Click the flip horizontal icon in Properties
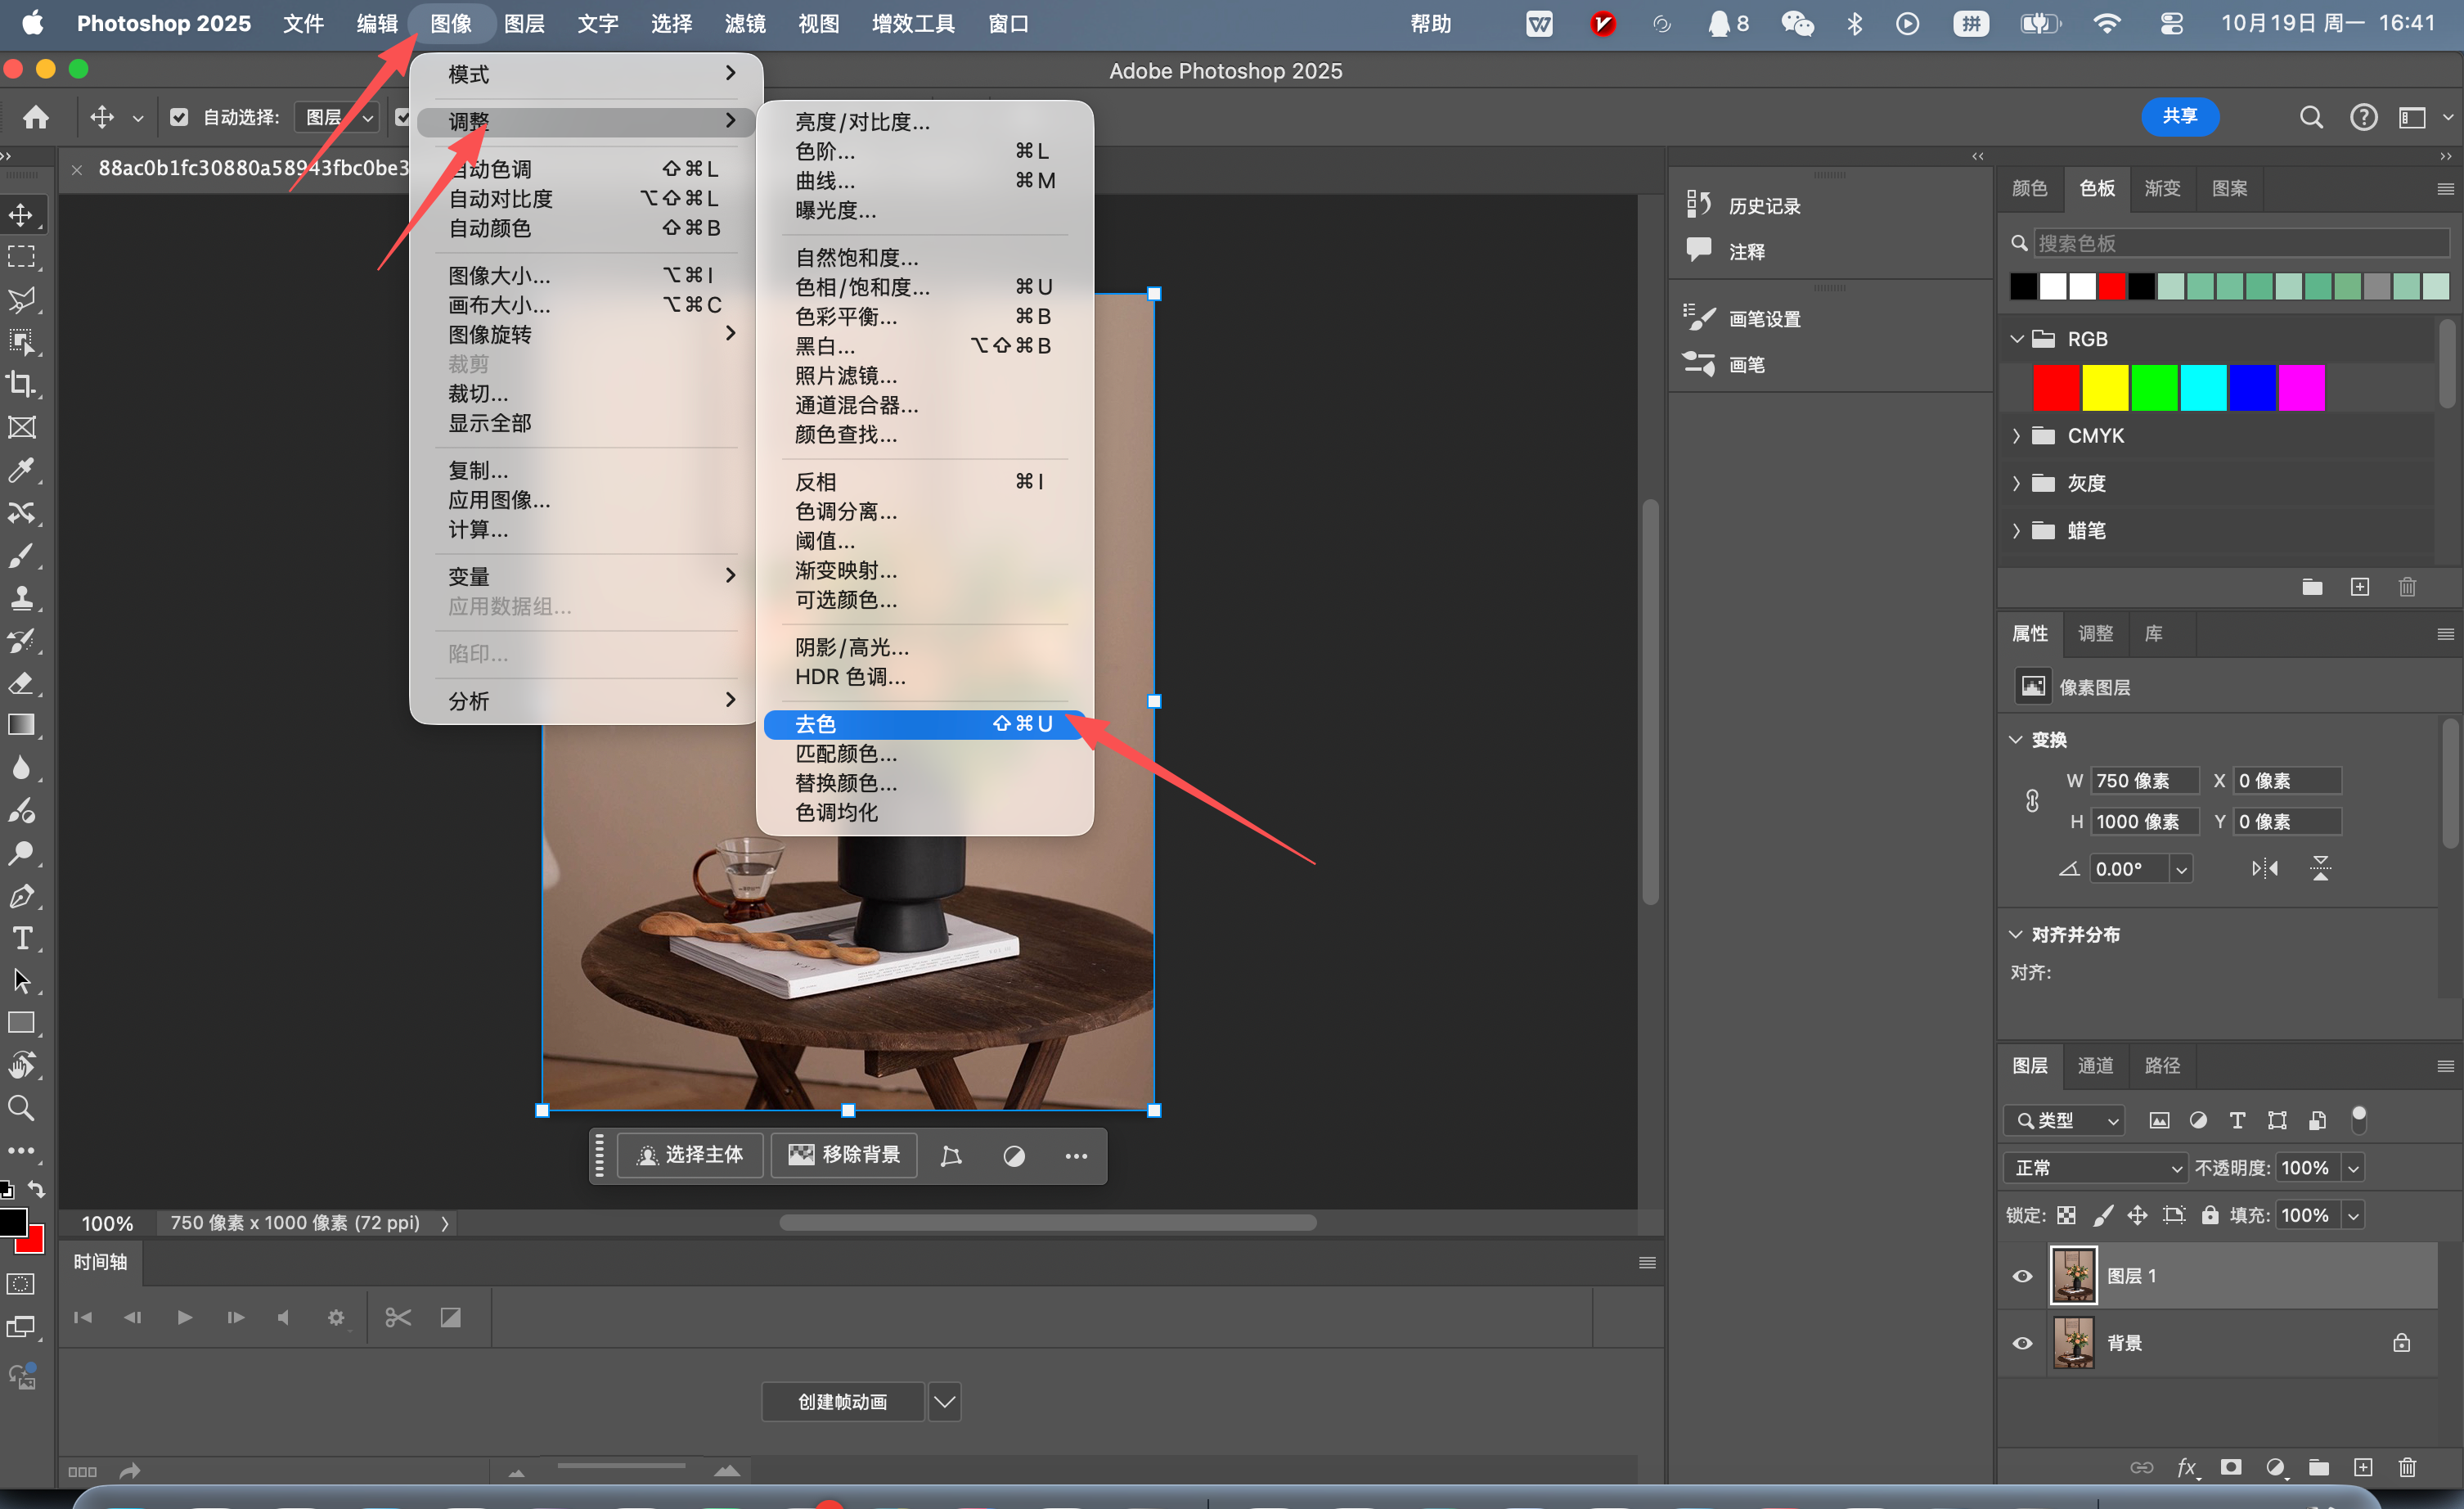 click(x=2265, y=868)
